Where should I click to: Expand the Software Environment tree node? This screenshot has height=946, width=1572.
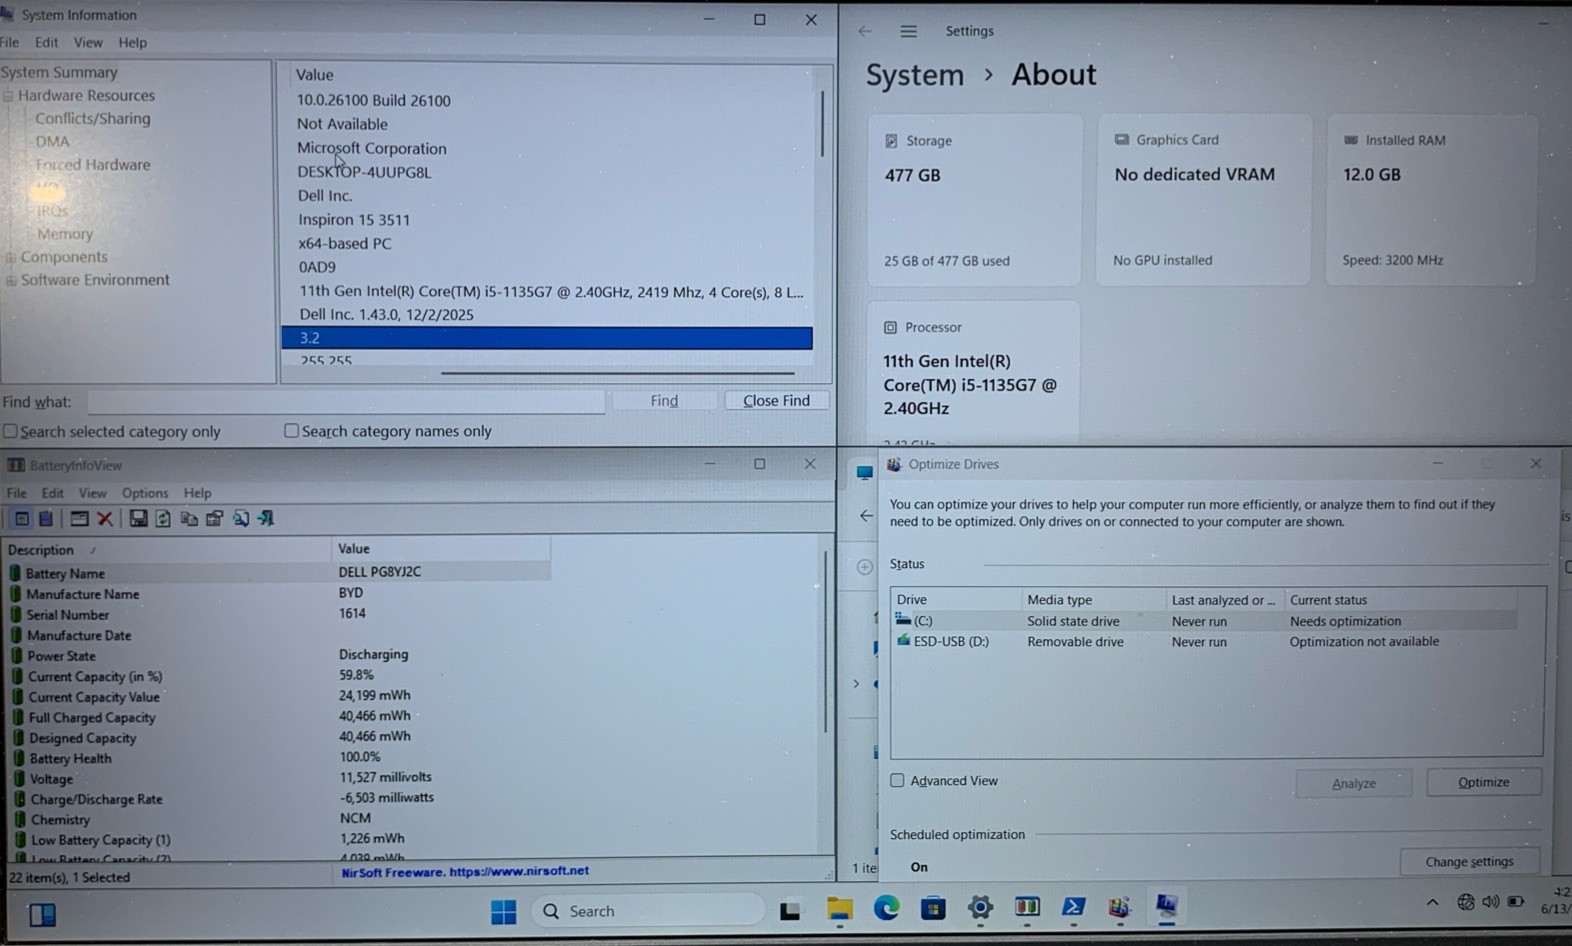[x=12, y=281]
